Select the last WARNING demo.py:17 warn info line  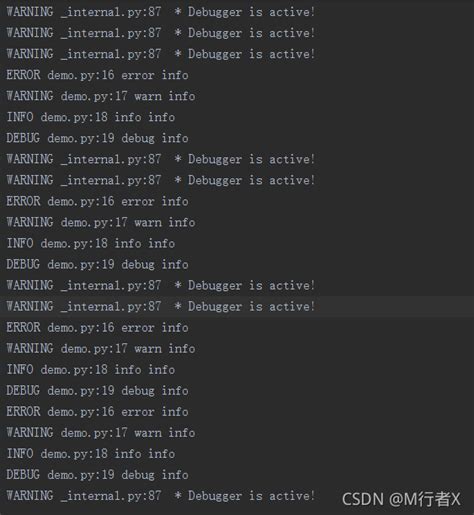pyautogui.click(x=101, y=433)
